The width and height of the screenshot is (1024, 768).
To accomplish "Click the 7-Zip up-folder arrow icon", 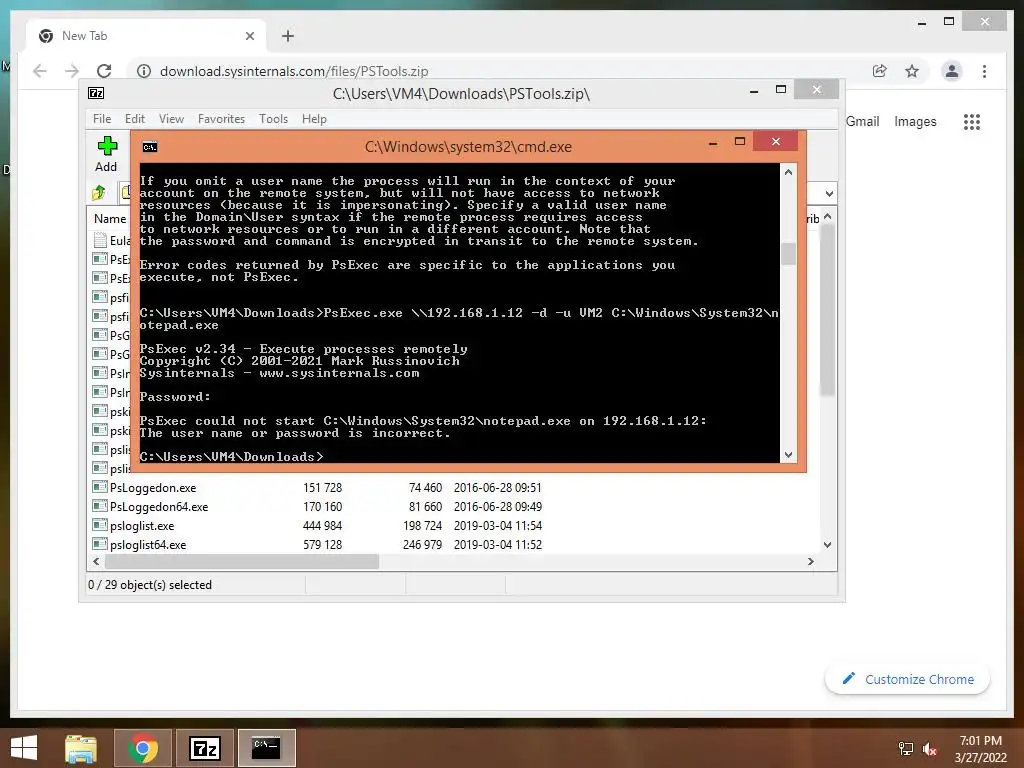I will 99,192.
